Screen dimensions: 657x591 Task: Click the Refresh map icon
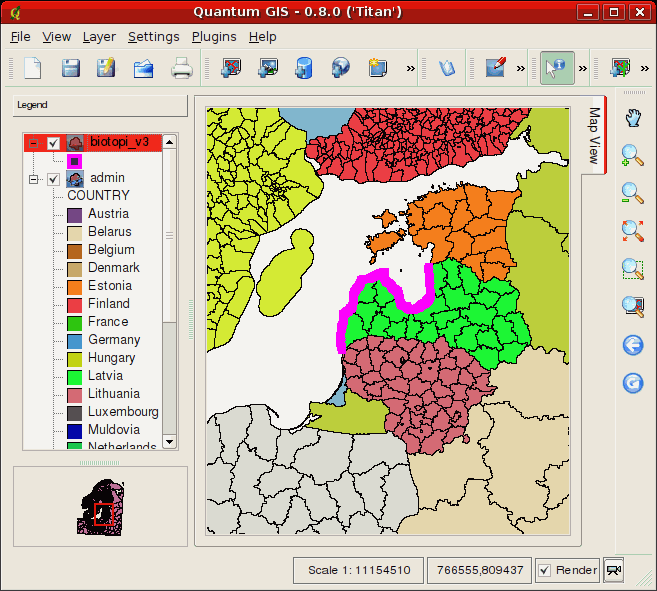click(x=633, y=383)
